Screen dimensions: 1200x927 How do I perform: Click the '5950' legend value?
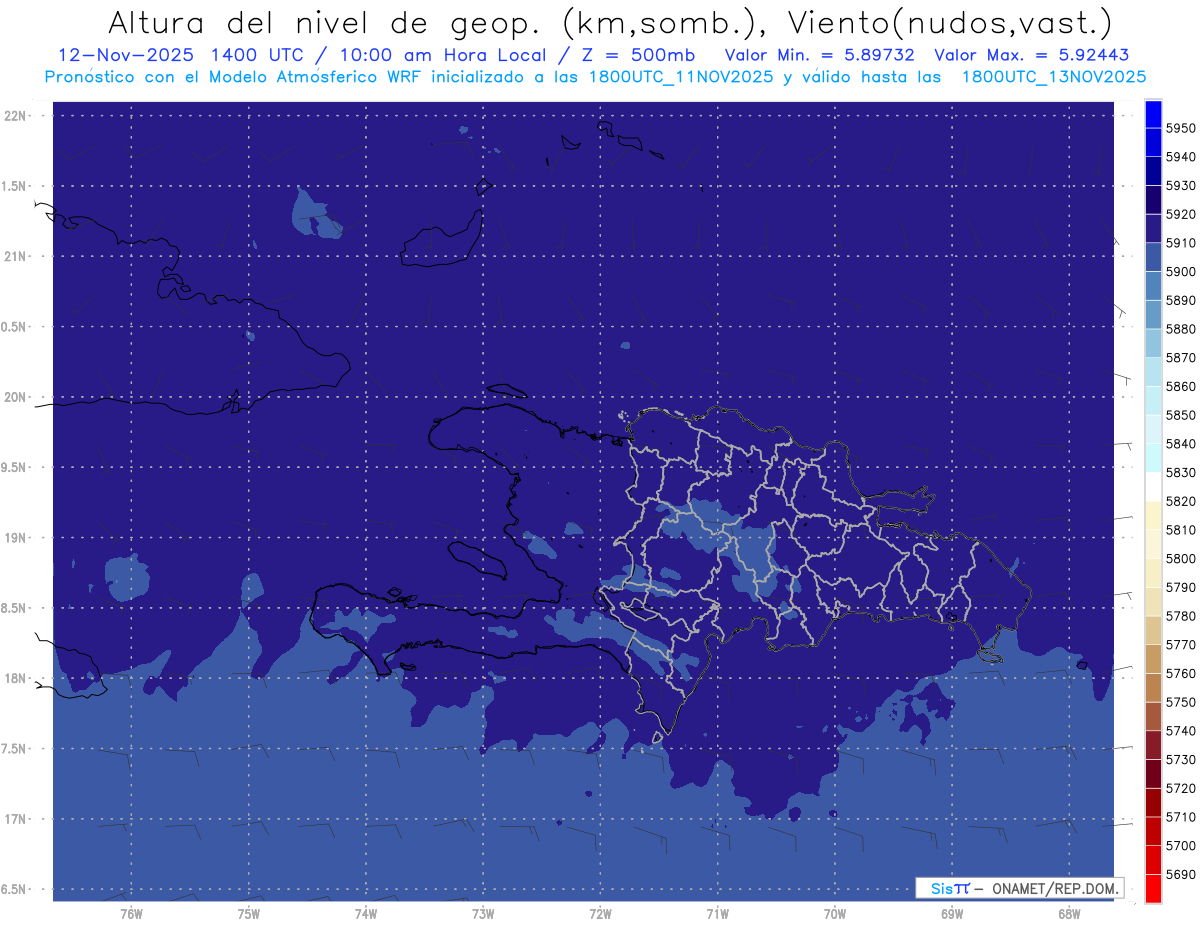point(1181,129)
